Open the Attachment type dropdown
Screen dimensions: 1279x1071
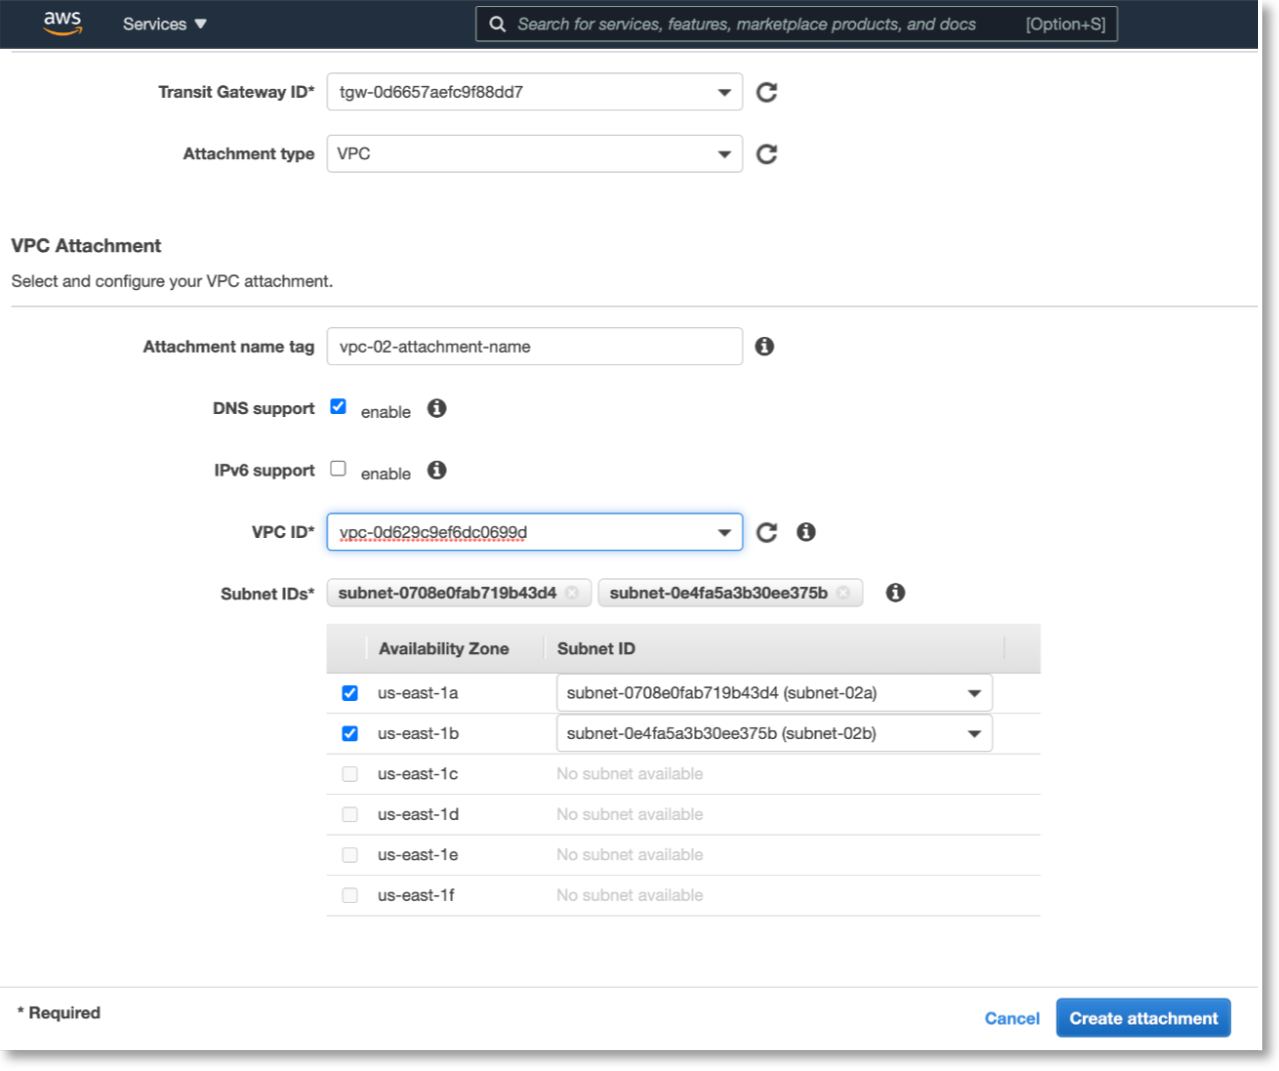click(x=534, y=154)
